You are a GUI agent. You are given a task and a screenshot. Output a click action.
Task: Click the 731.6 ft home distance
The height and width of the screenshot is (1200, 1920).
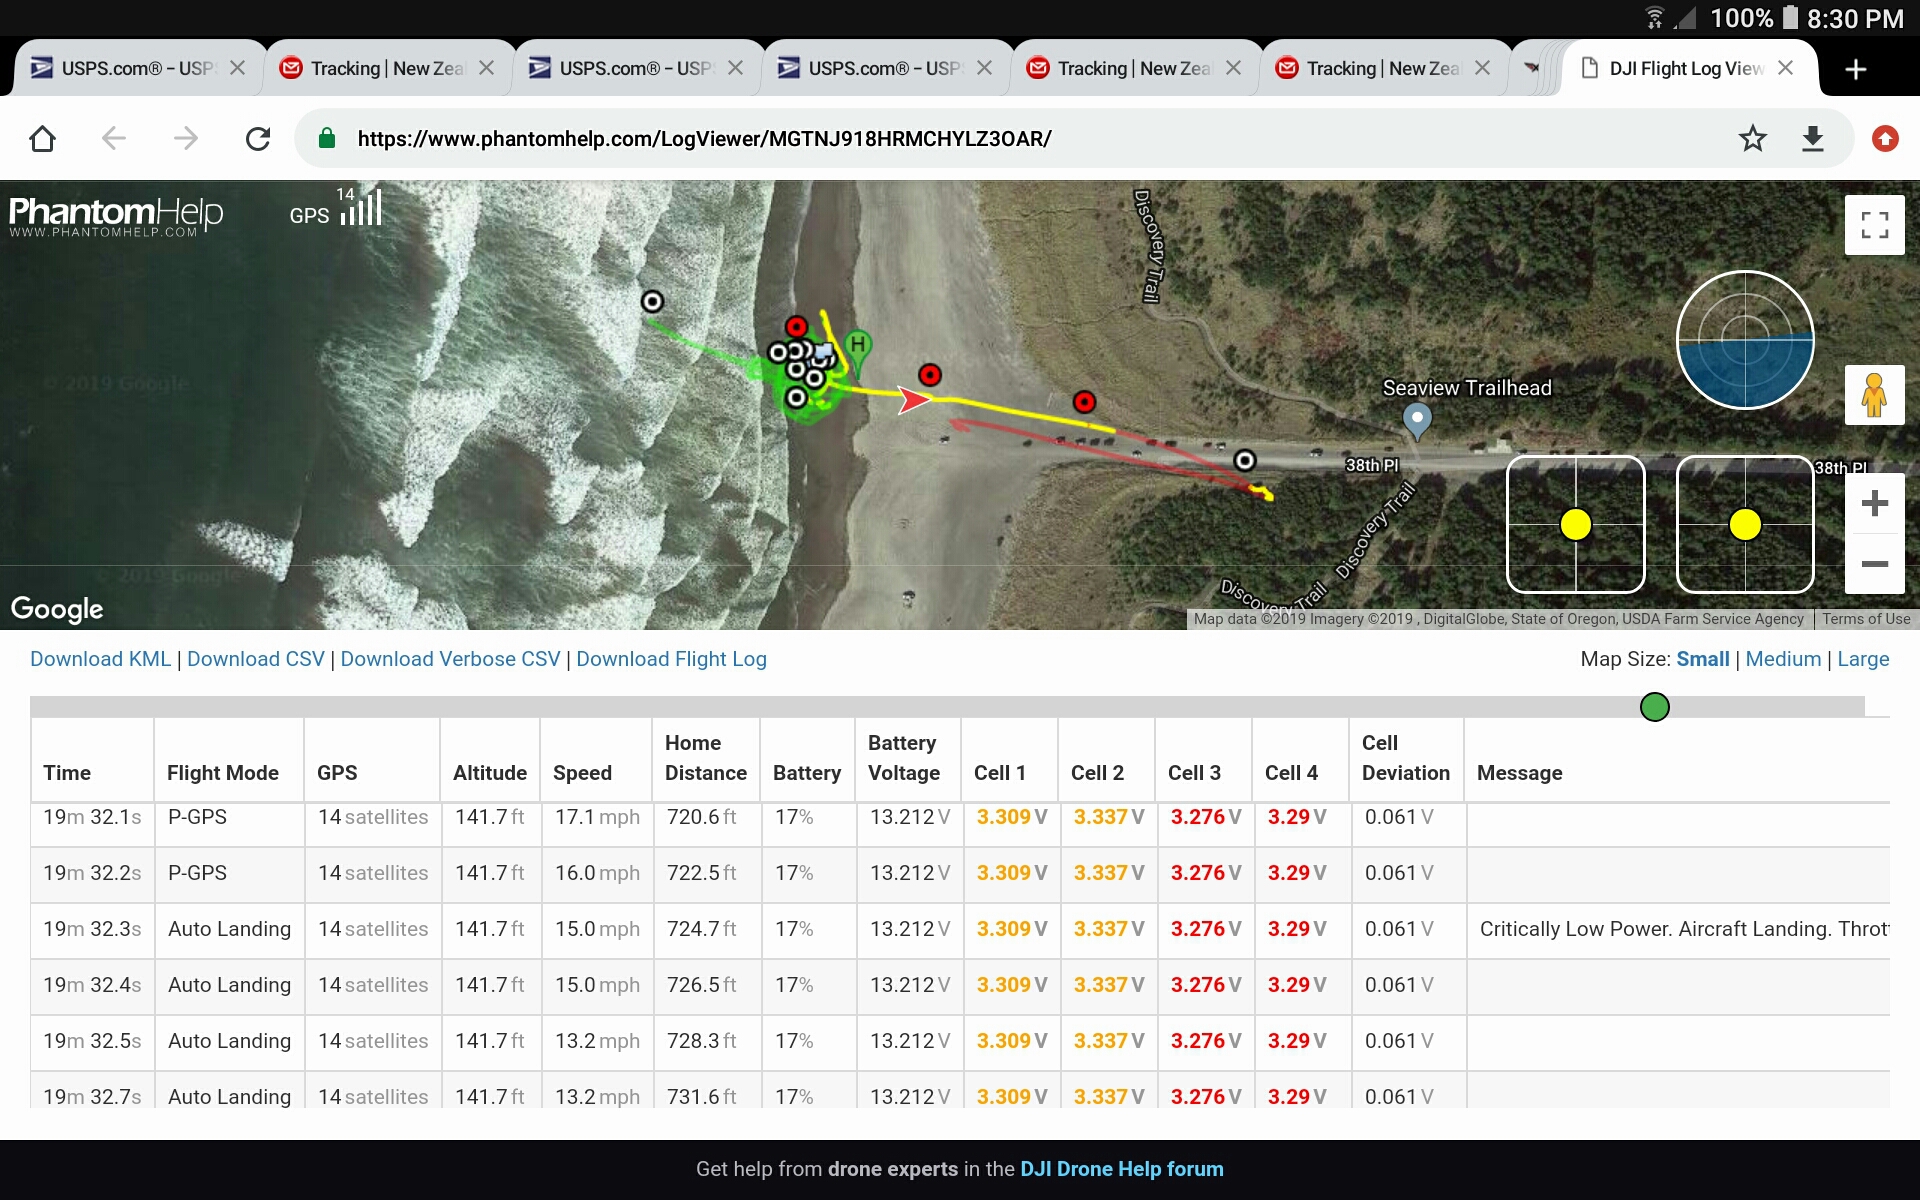point(702,1097)
